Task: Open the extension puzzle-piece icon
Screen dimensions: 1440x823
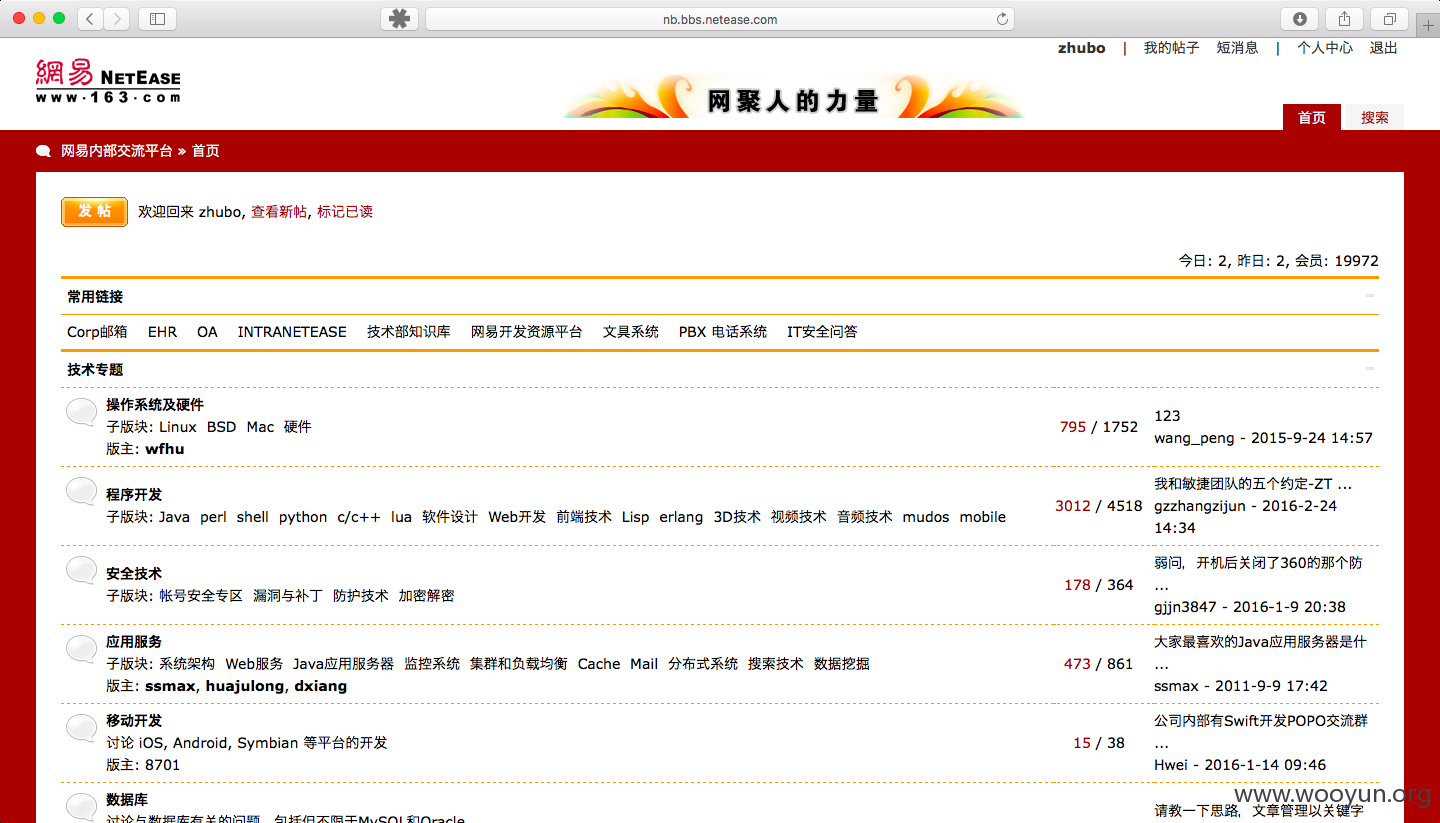Action: [x=399, y=19]
